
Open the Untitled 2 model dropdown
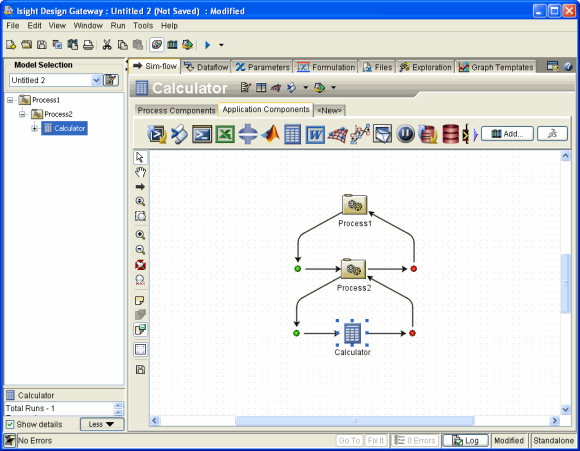pos(96,80)
